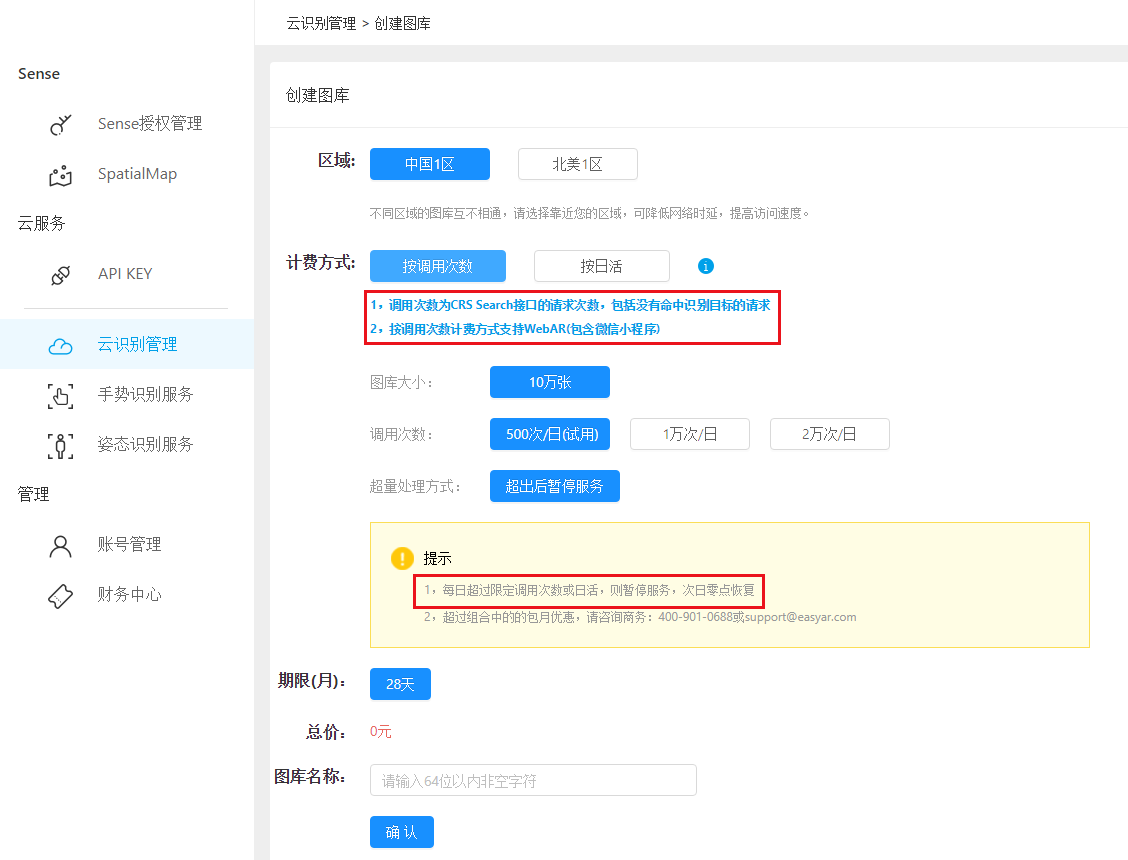This screenshot has height=860, width=1128.
Task: Click the blue info icon beside 按日活
Action: click(x=706, y=266)
